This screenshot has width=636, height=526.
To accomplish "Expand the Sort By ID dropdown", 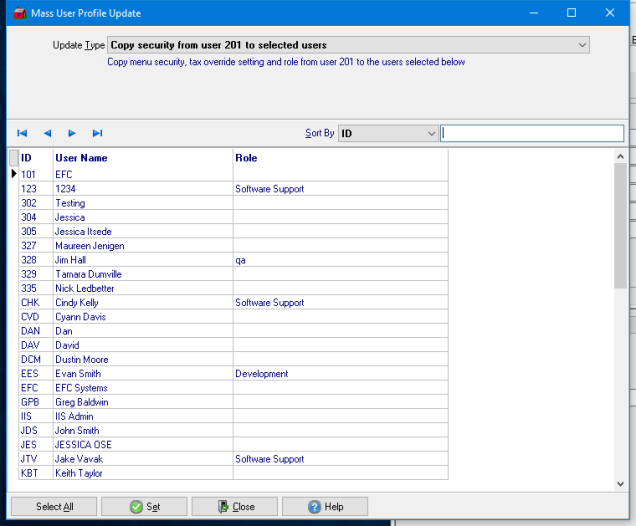I will pos(431,133).
